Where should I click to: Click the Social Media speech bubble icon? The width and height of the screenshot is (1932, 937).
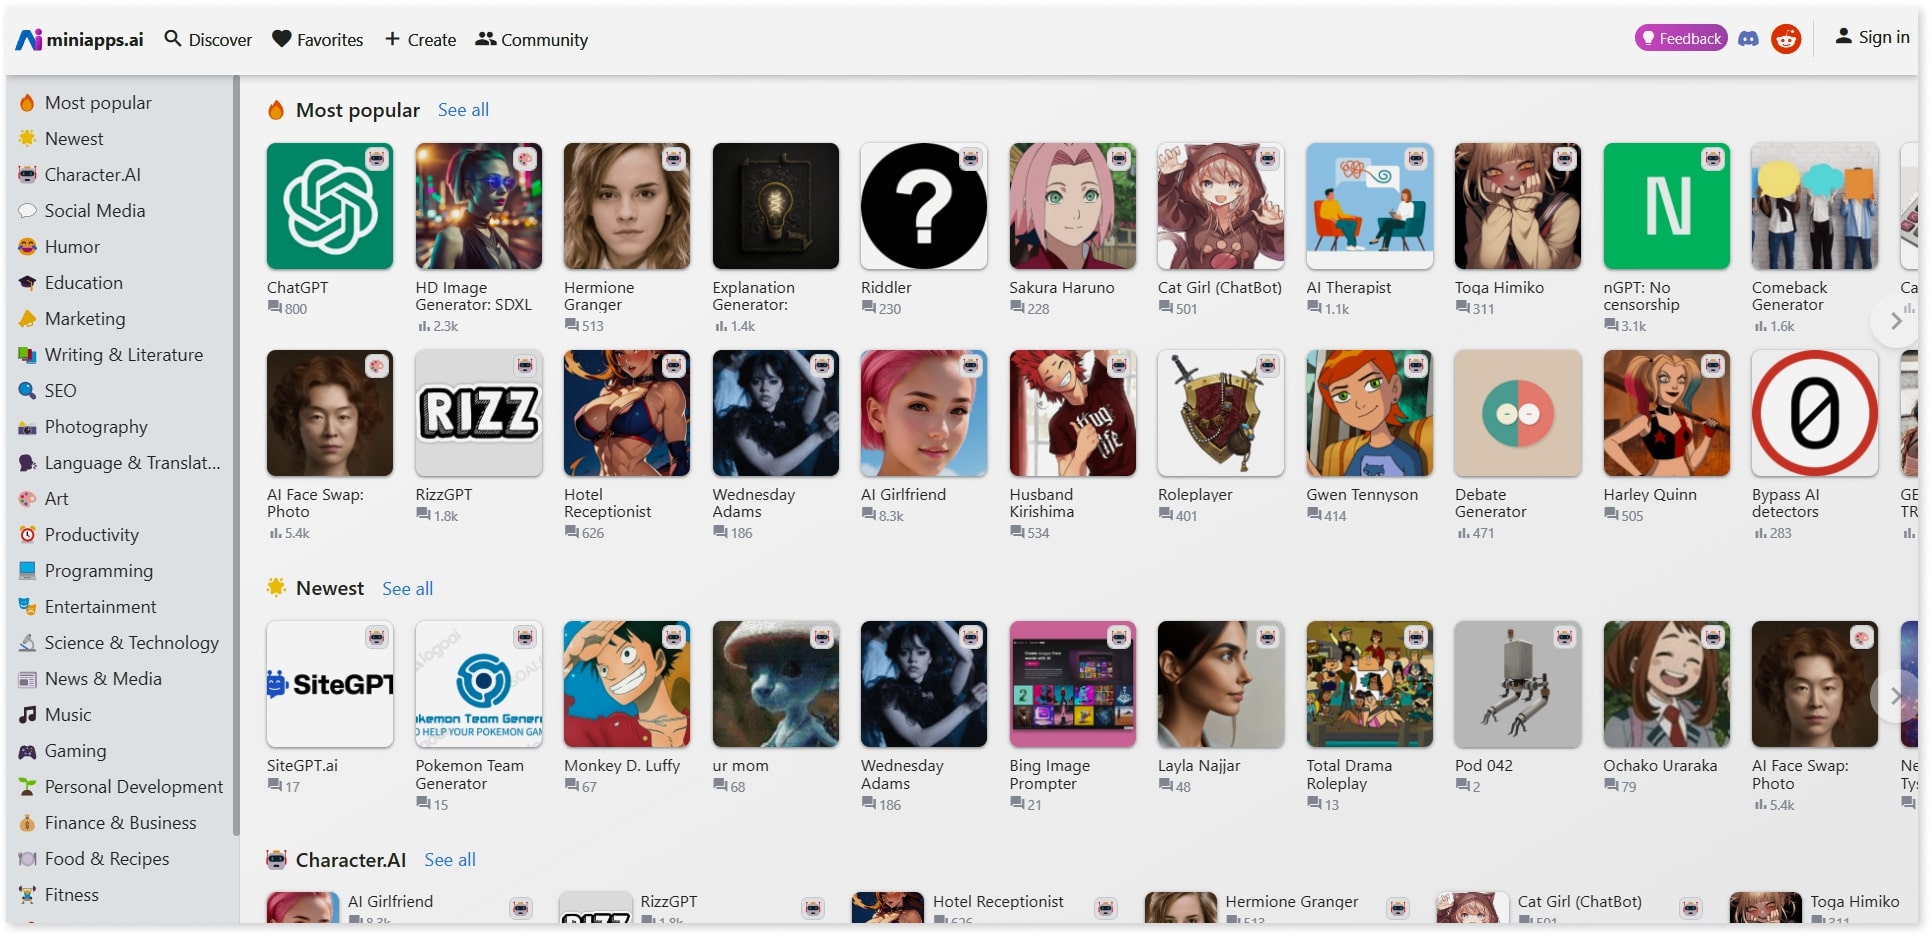pos(27,211)
